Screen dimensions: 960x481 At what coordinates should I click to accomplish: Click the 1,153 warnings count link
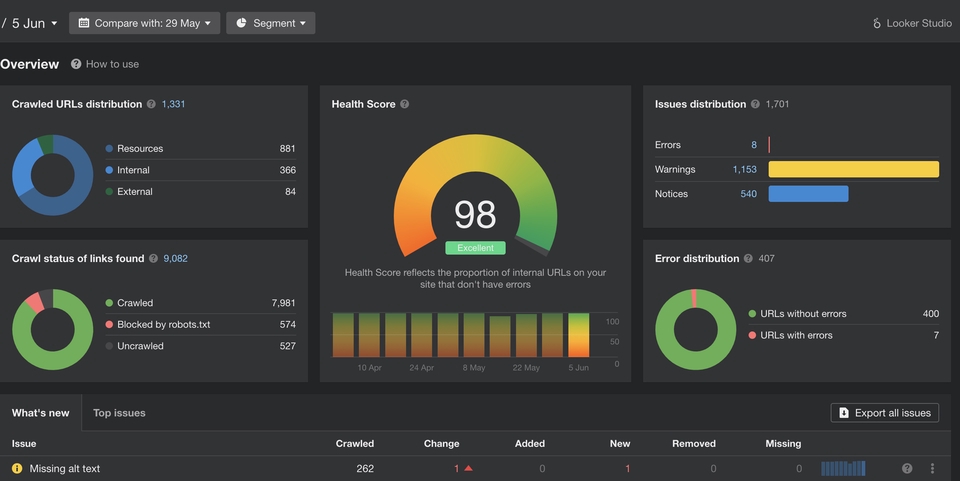(x=744, y=170)
